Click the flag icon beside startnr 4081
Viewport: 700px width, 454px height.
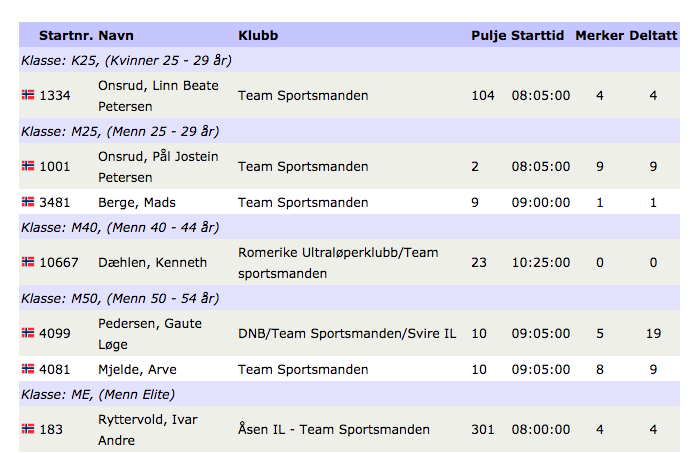tap(28, 369)
